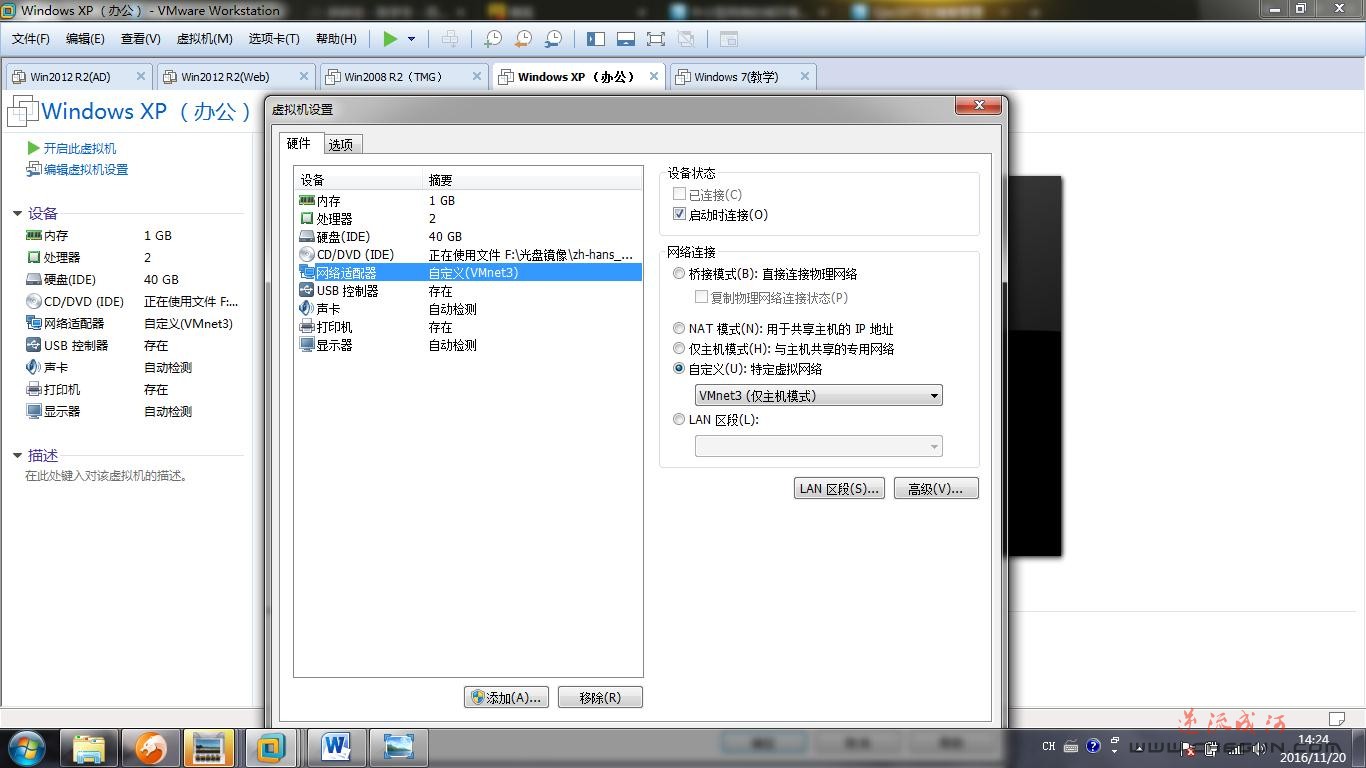Viewport: 1366px width, 768px height.
Task: Open the power options arrow beside the play icon
Action: pyautogui.click(x=411, y=39)
